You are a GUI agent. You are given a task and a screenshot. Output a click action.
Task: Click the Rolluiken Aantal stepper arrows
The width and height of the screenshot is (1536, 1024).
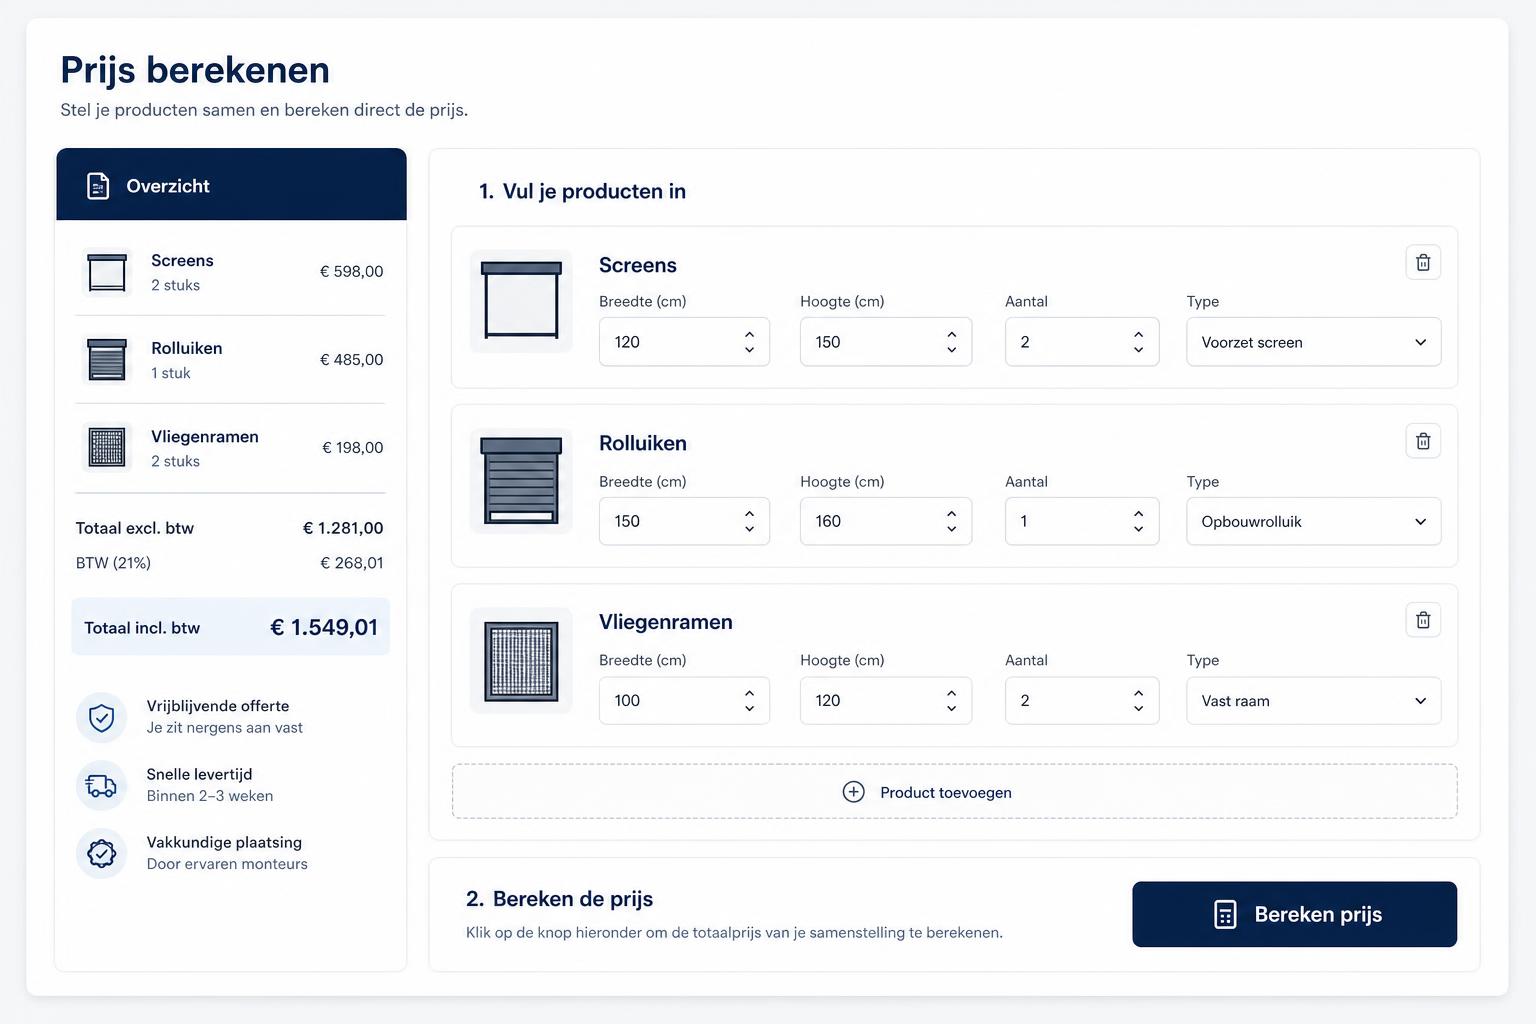(x=1138, y=521)
